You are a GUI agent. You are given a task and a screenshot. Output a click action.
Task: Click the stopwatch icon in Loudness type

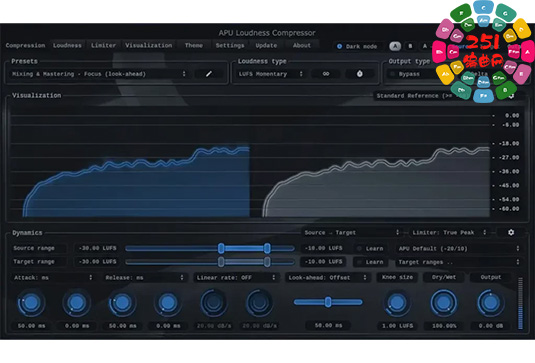(360, 74)
